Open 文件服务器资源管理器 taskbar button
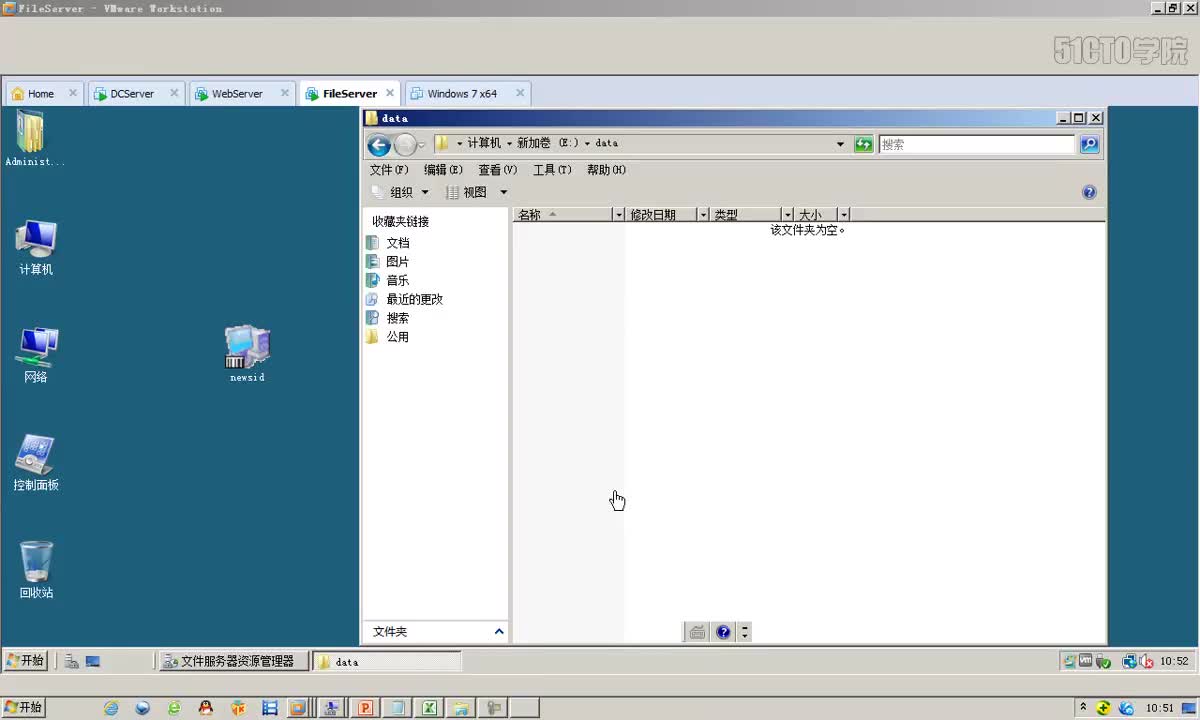Screen dimensions: 1200x720 click(234, 662)
